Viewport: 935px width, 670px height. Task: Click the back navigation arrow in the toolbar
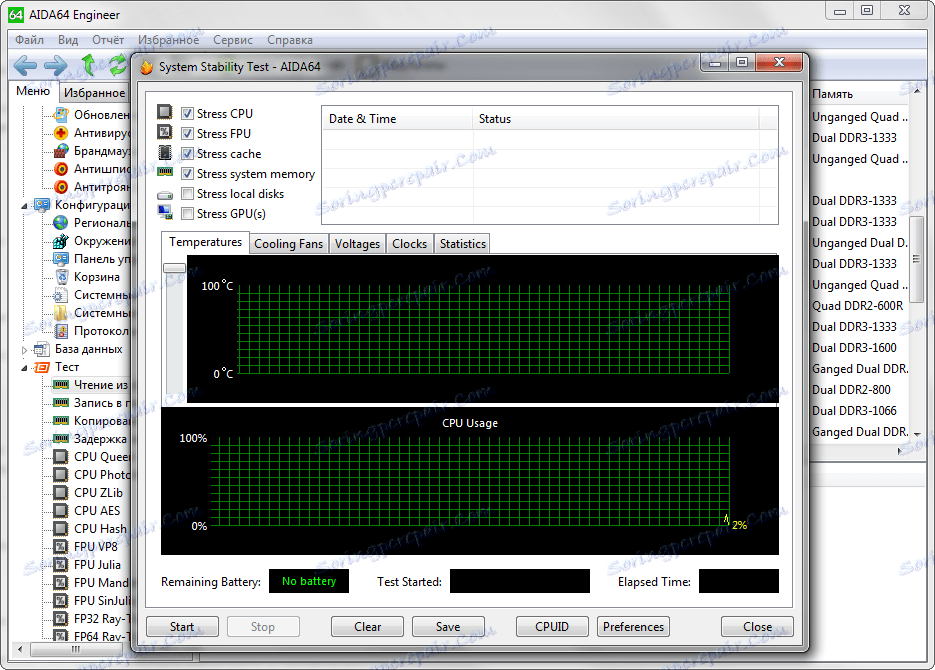coord(25,66)
